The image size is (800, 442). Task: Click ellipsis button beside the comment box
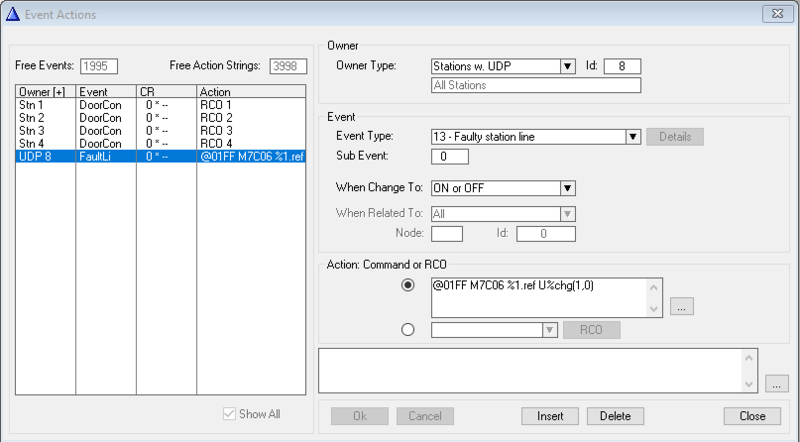click(777, 384)
